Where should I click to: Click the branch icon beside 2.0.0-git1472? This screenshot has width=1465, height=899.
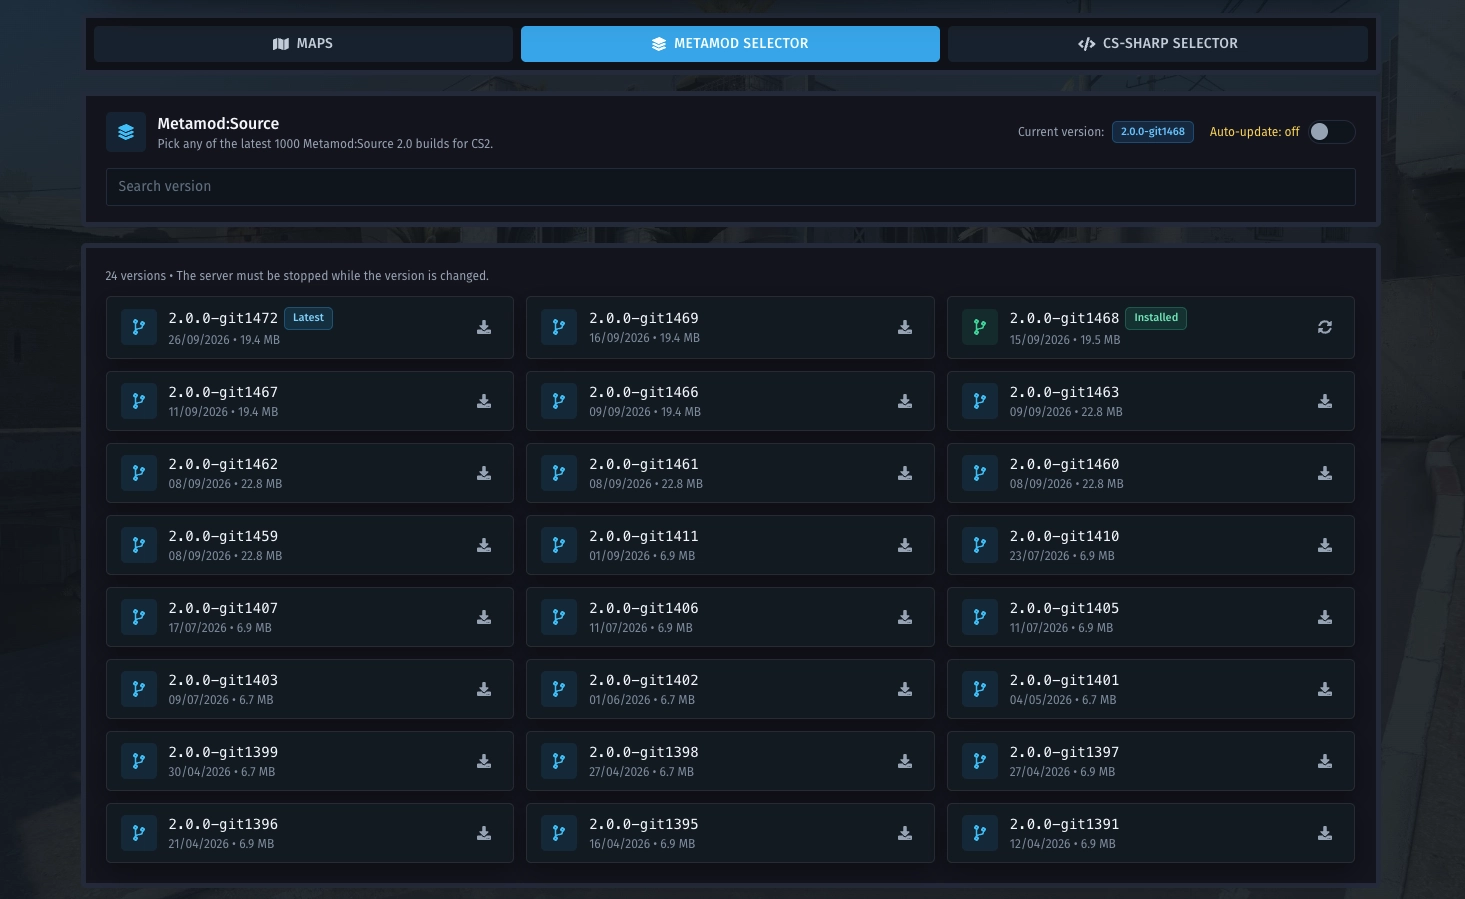pos(139,327)
